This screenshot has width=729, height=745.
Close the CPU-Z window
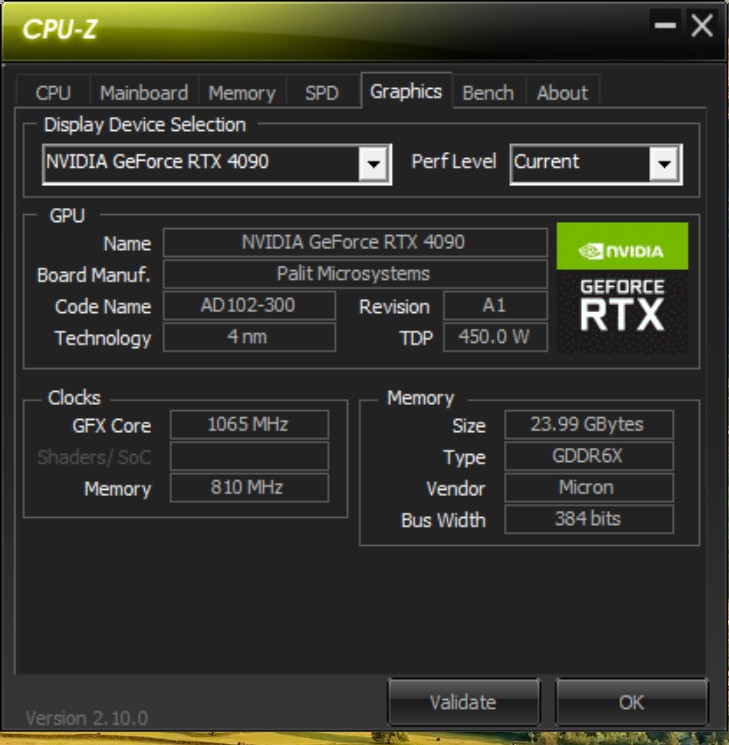701,26
